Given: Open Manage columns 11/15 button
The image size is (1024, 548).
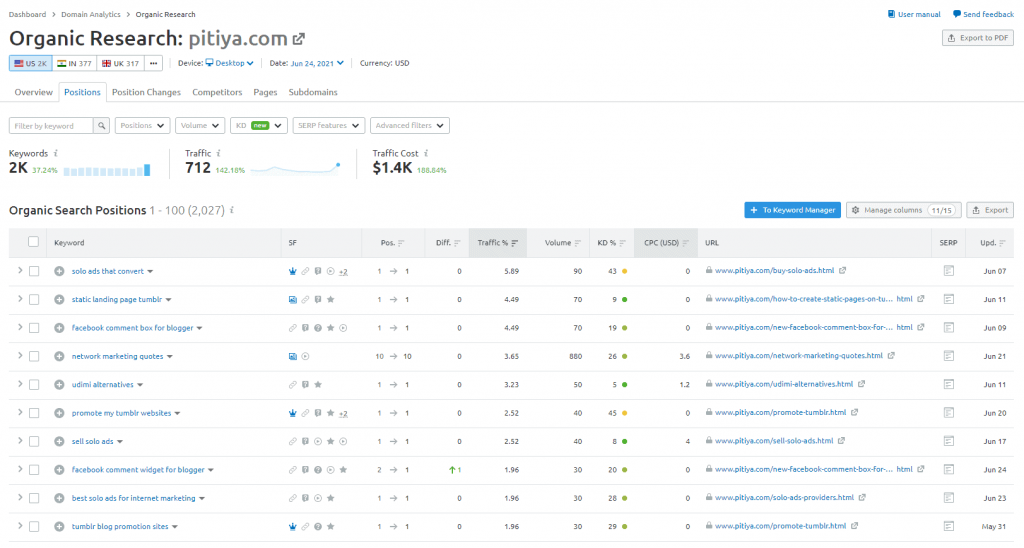Looking at the screenshot, I should coord(904,210).
